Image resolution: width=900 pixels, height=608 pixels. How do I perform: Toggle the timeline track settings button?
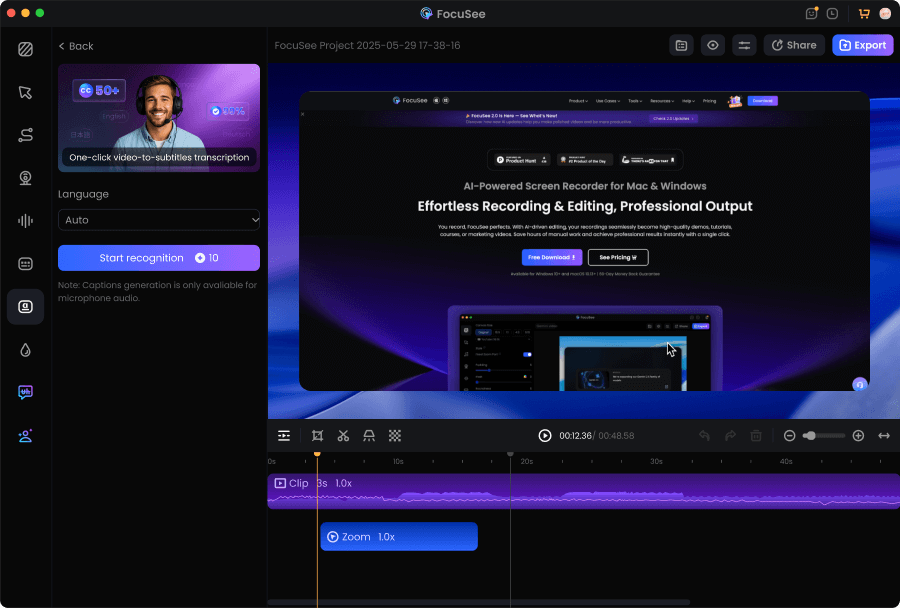pos(284,436)
